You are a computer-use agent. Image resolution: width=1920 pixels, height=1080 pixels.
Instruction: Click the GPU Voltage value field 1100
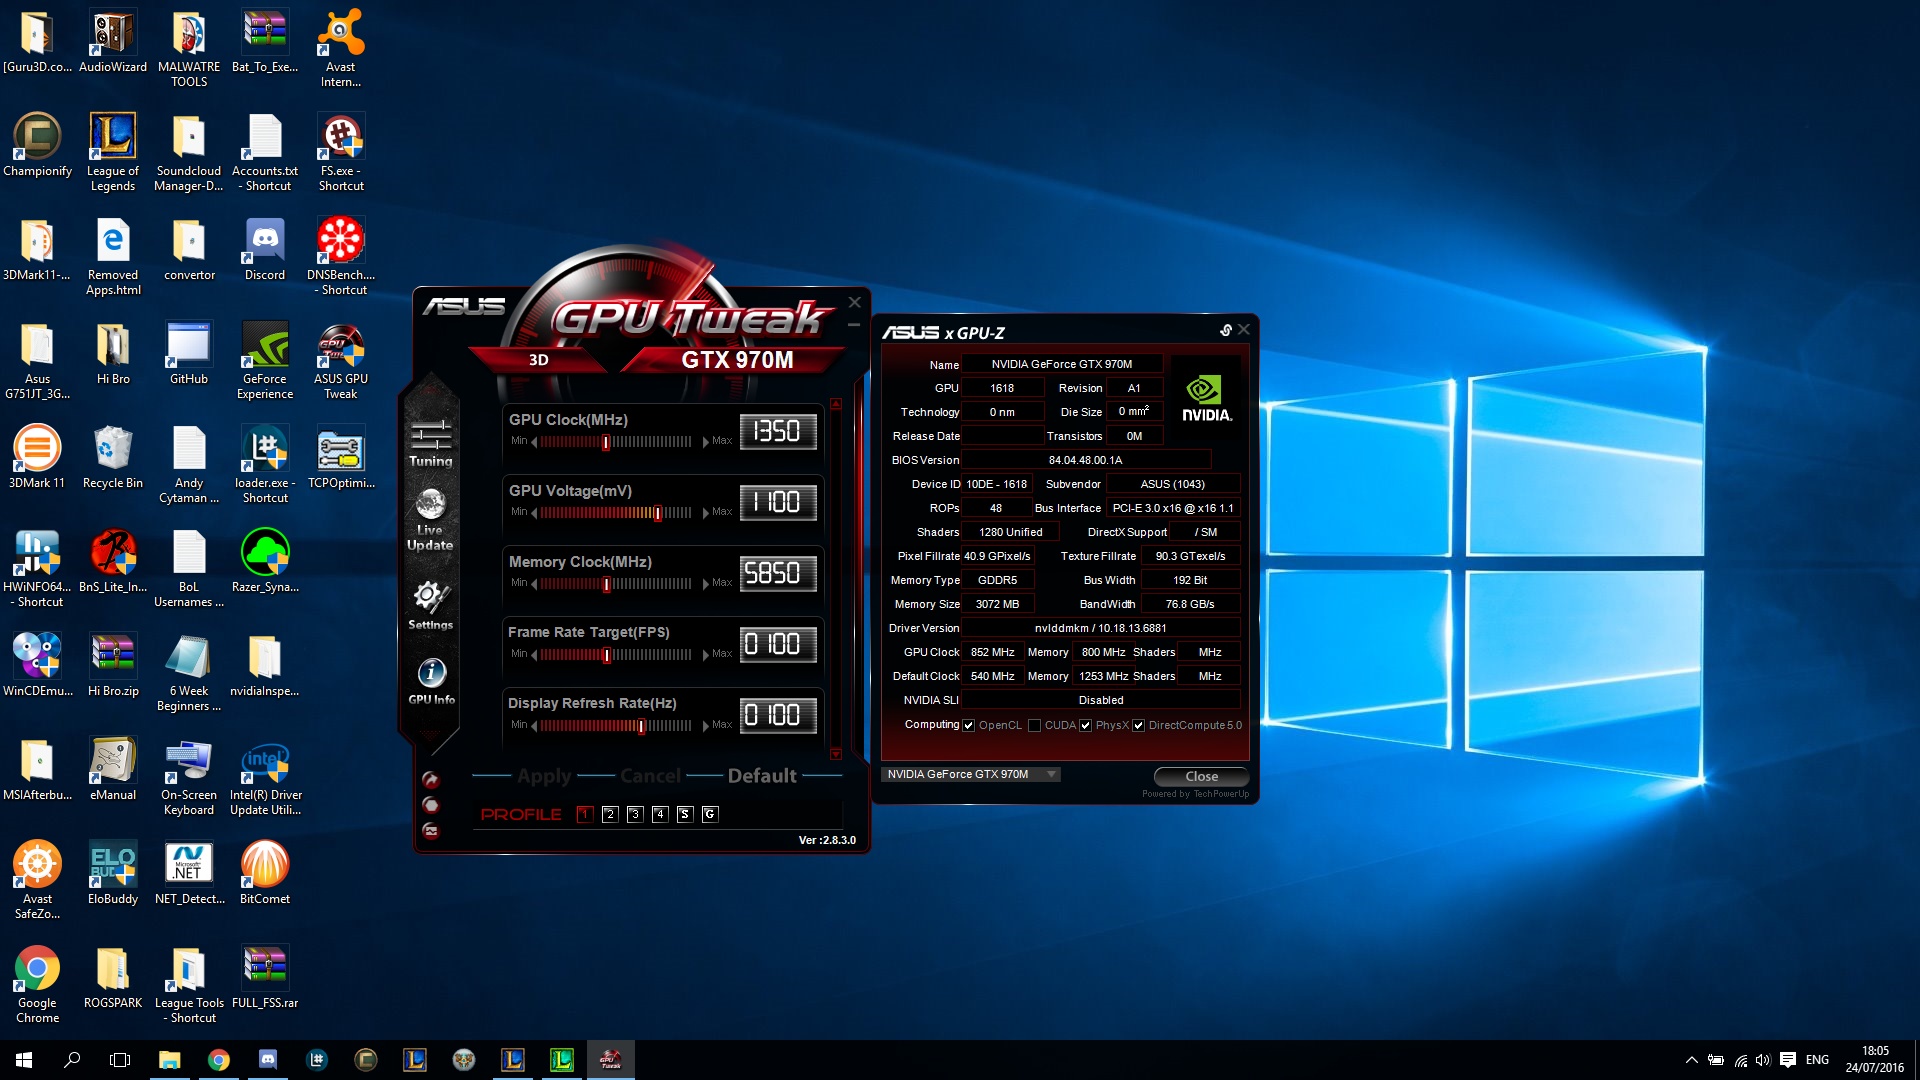point(778,502)
